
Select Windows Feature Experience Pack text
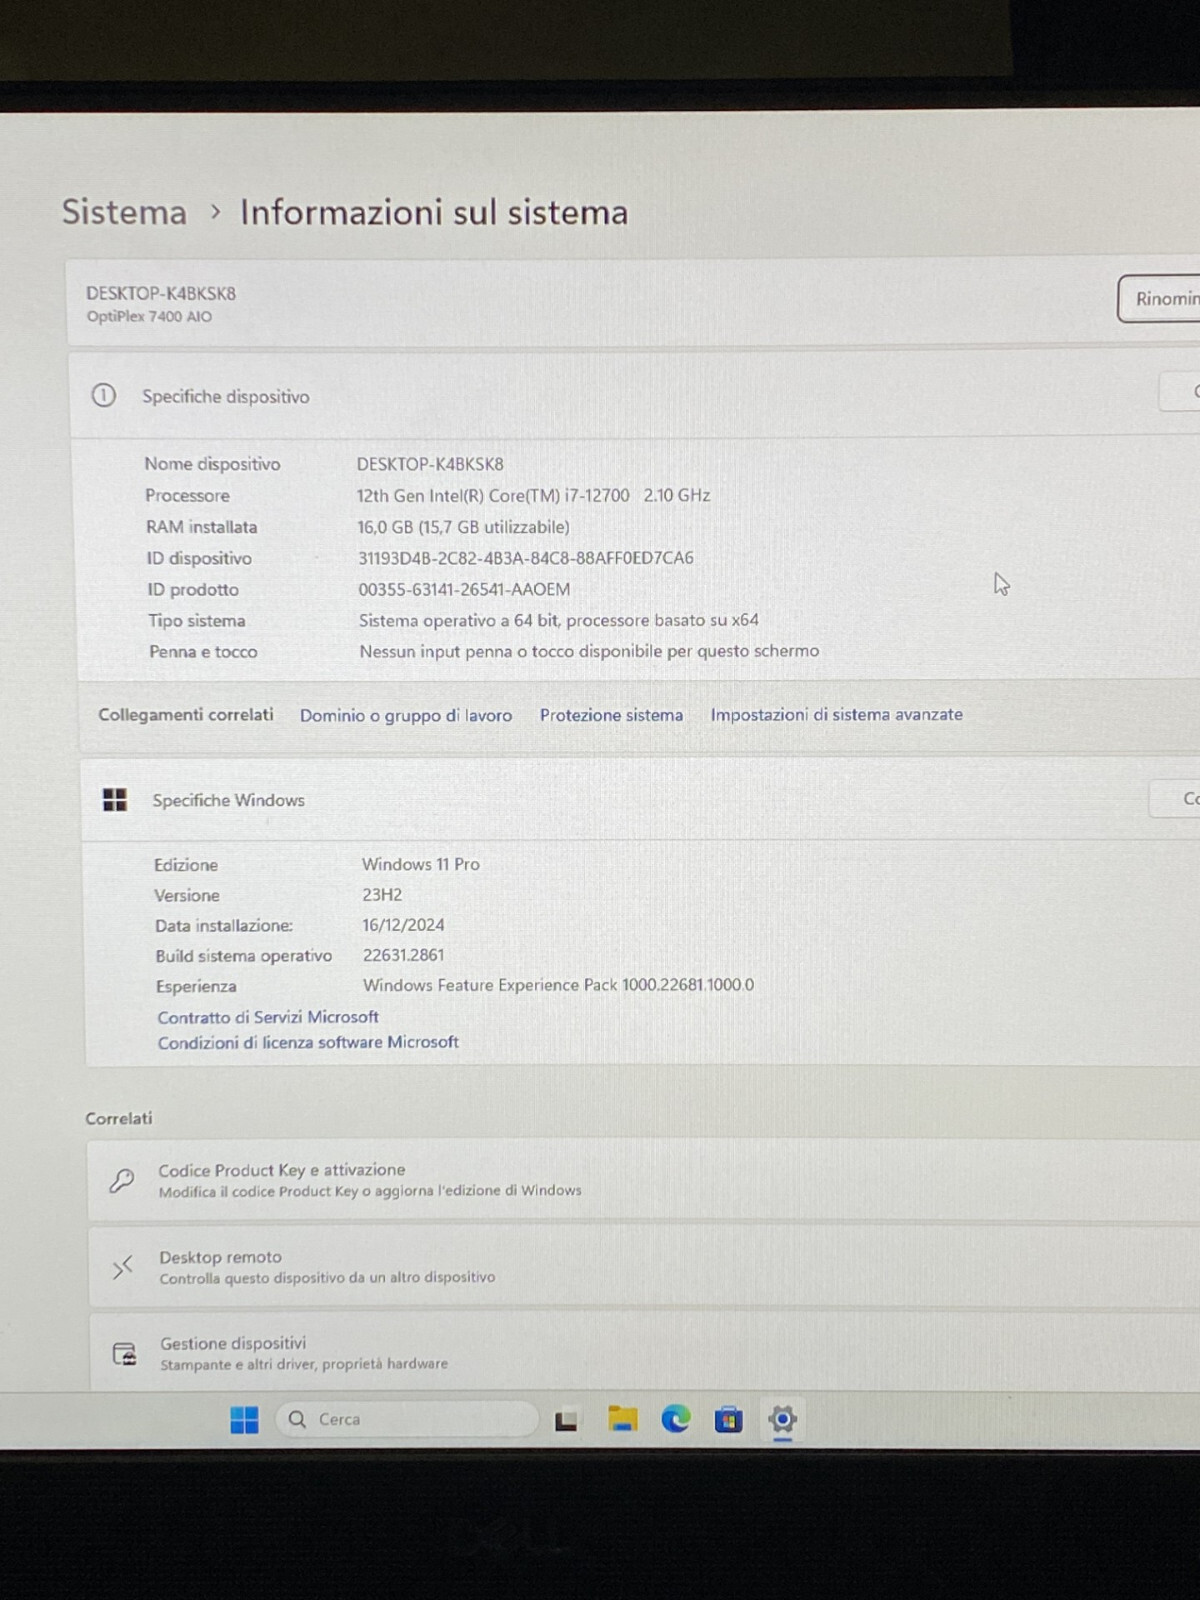(558, 985)
